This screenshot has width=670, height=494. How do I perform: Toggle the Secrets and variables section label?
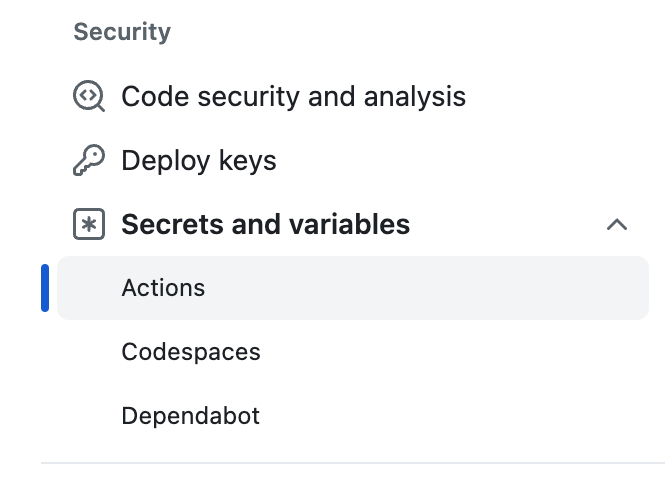tap(265, 225)
